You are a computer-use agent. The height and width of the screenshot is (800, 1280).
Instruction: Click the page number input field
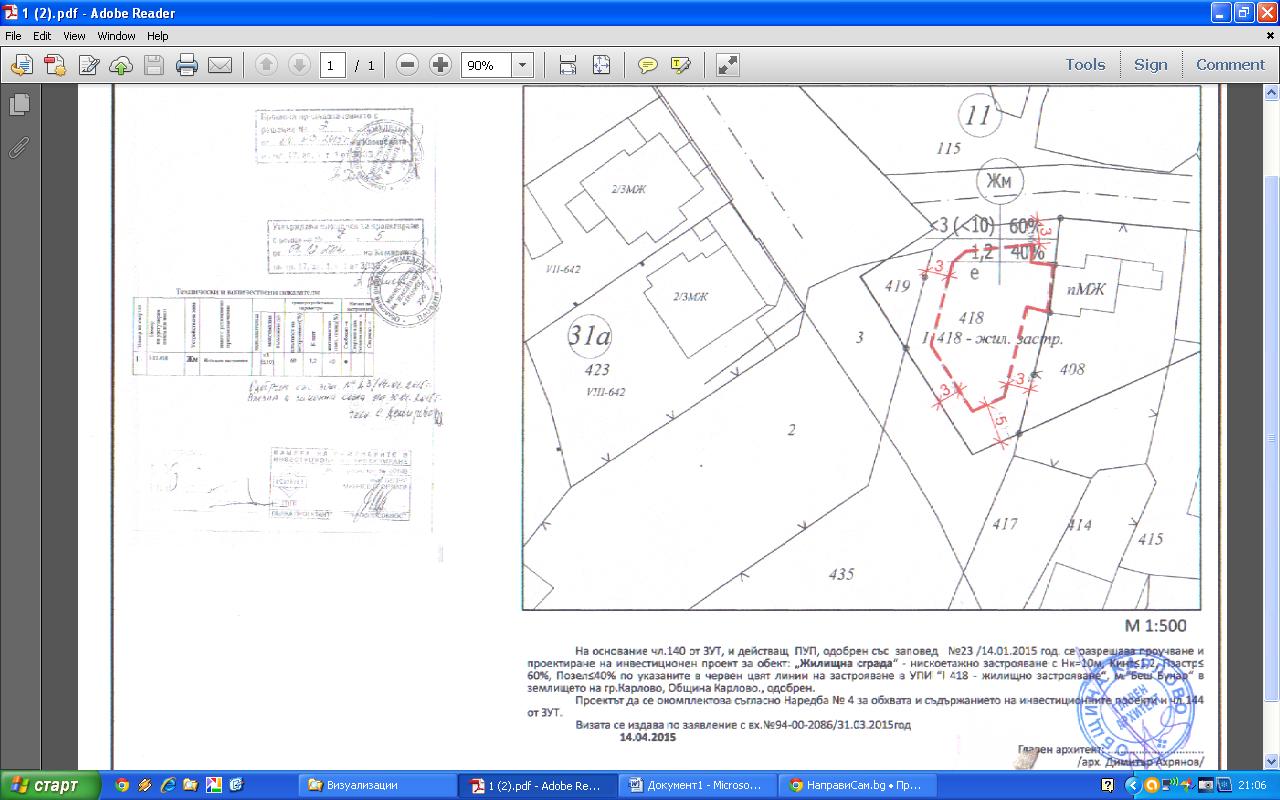click(332, 66)
